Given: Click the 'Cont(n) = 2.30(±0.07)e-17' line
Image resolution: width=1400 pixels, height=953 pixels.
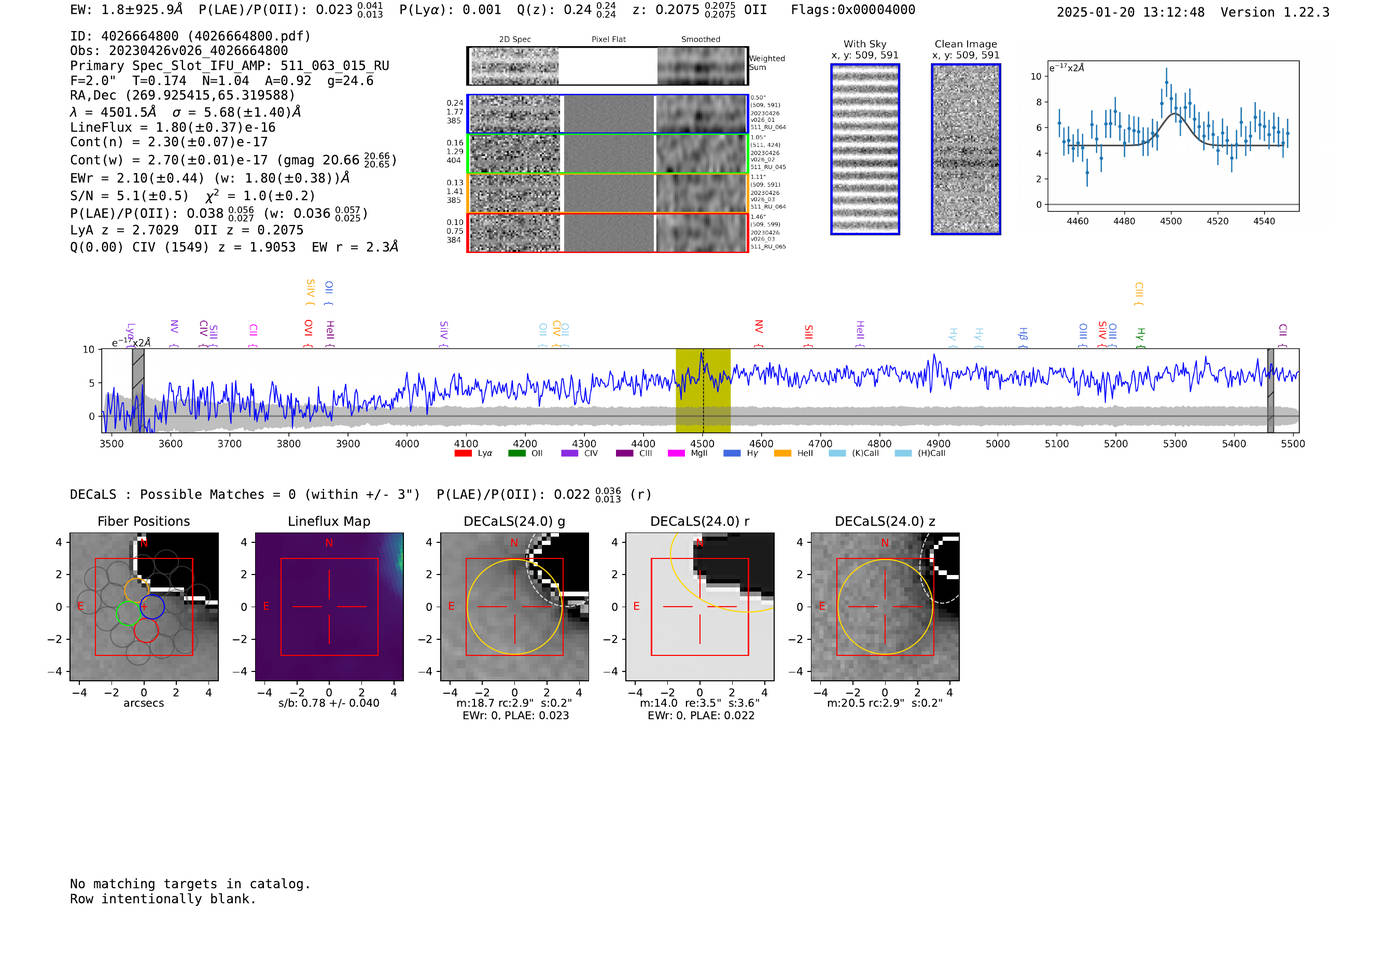Looking at the screenshot, I should 169,143.
